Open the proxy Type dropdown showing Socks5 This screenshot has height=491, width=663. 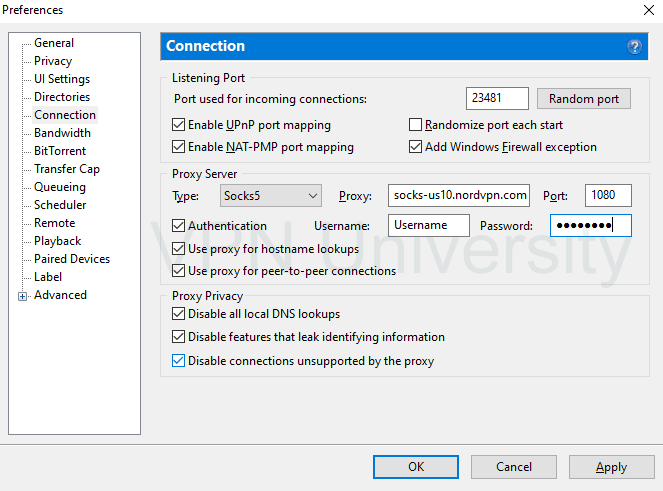click(271, 196)
